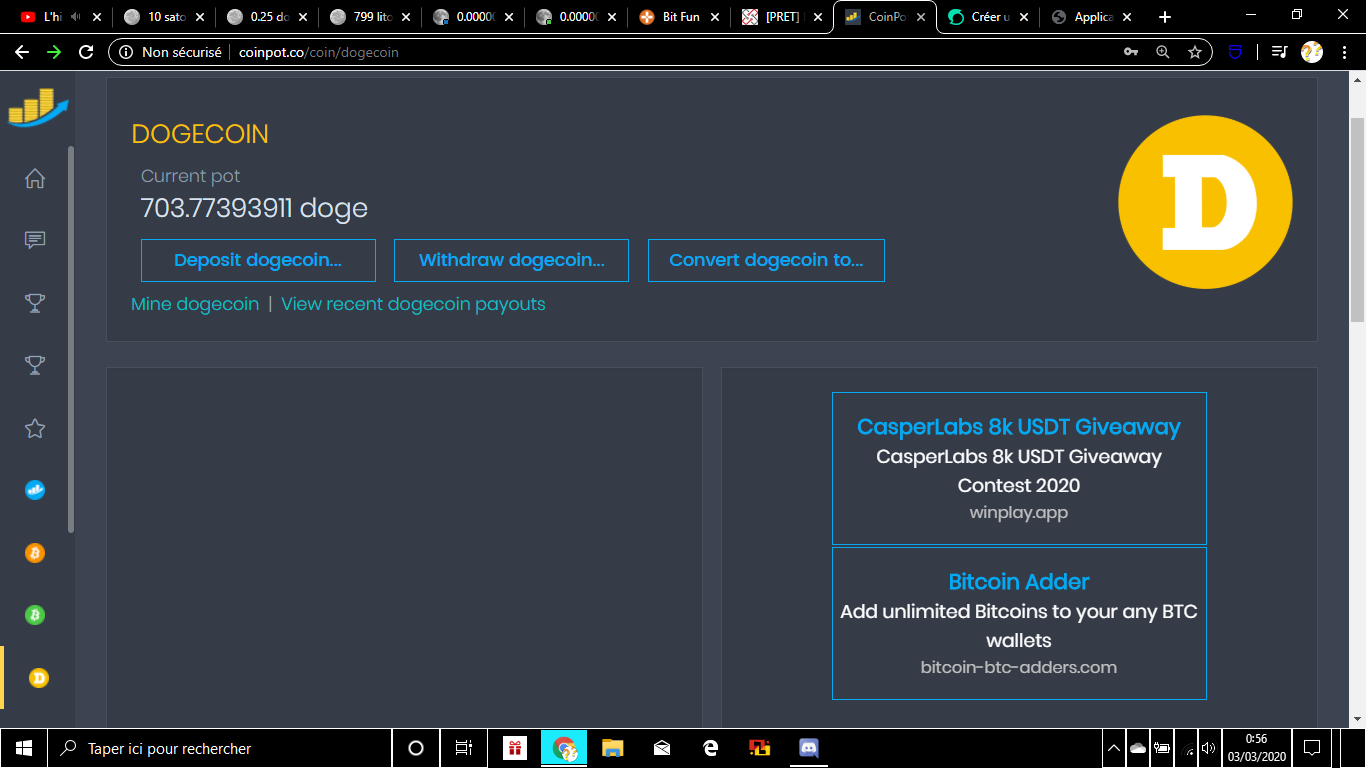The image size is (1366, 768).
Task: Open the Mine dogecoin link
Action: 195,304
